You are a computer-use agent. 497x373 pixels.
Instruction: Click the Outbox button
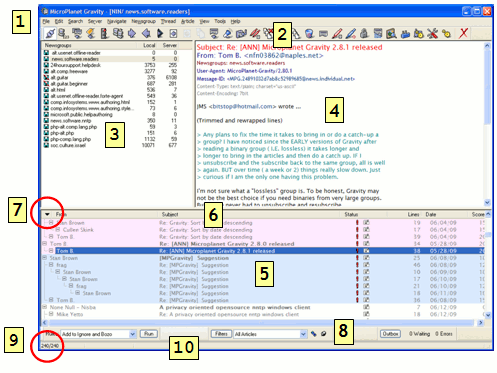click(390, 334)
